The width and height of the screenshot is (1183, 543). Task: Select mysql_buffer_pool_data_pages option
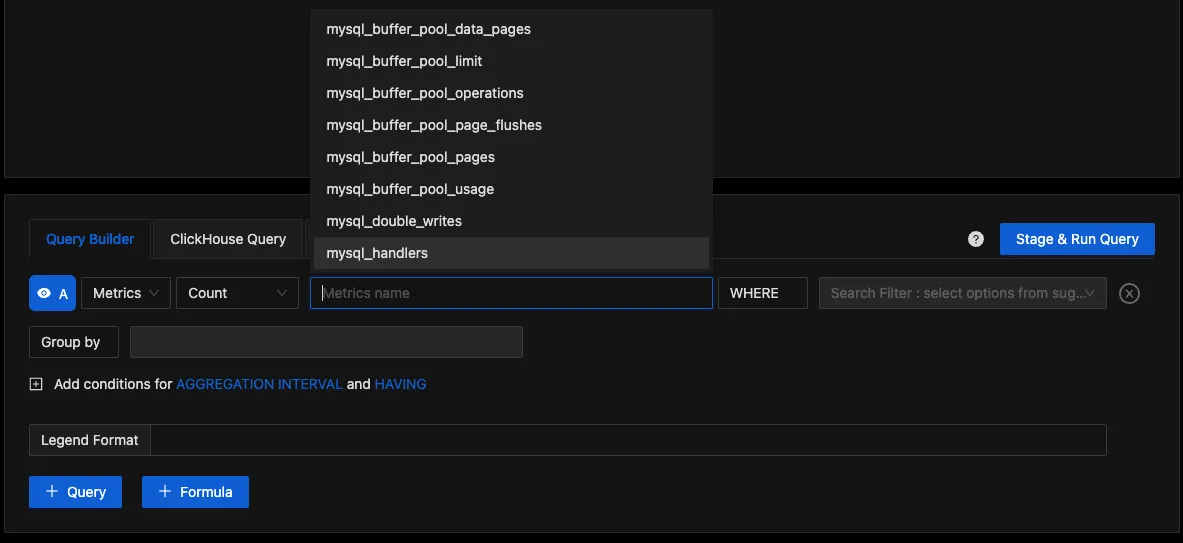(511, 29)
